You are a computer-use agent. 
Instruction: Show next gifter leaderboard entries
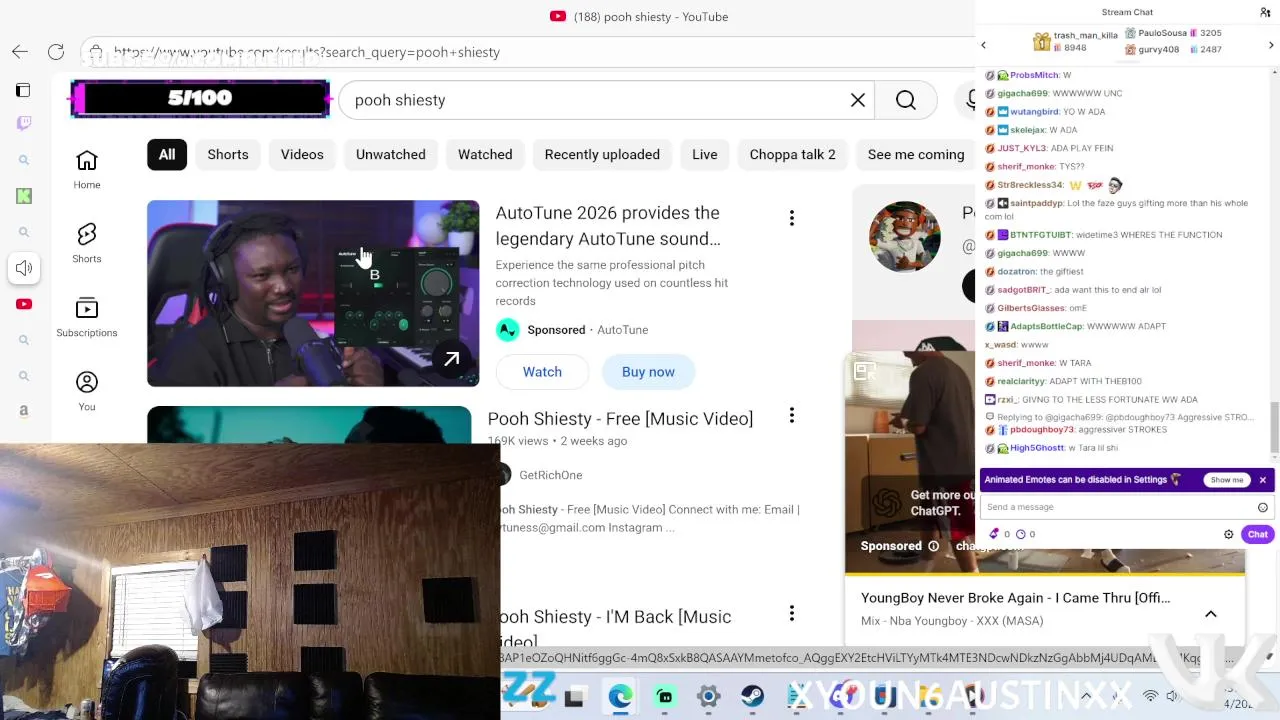(x=1271, y=45)
